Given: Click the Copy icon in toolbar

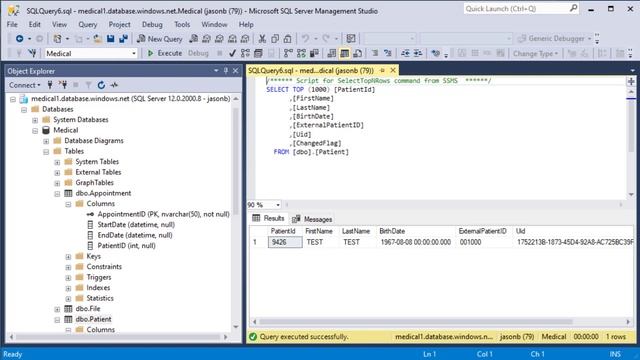Looking at the screenshot, I should coord(275,39).
